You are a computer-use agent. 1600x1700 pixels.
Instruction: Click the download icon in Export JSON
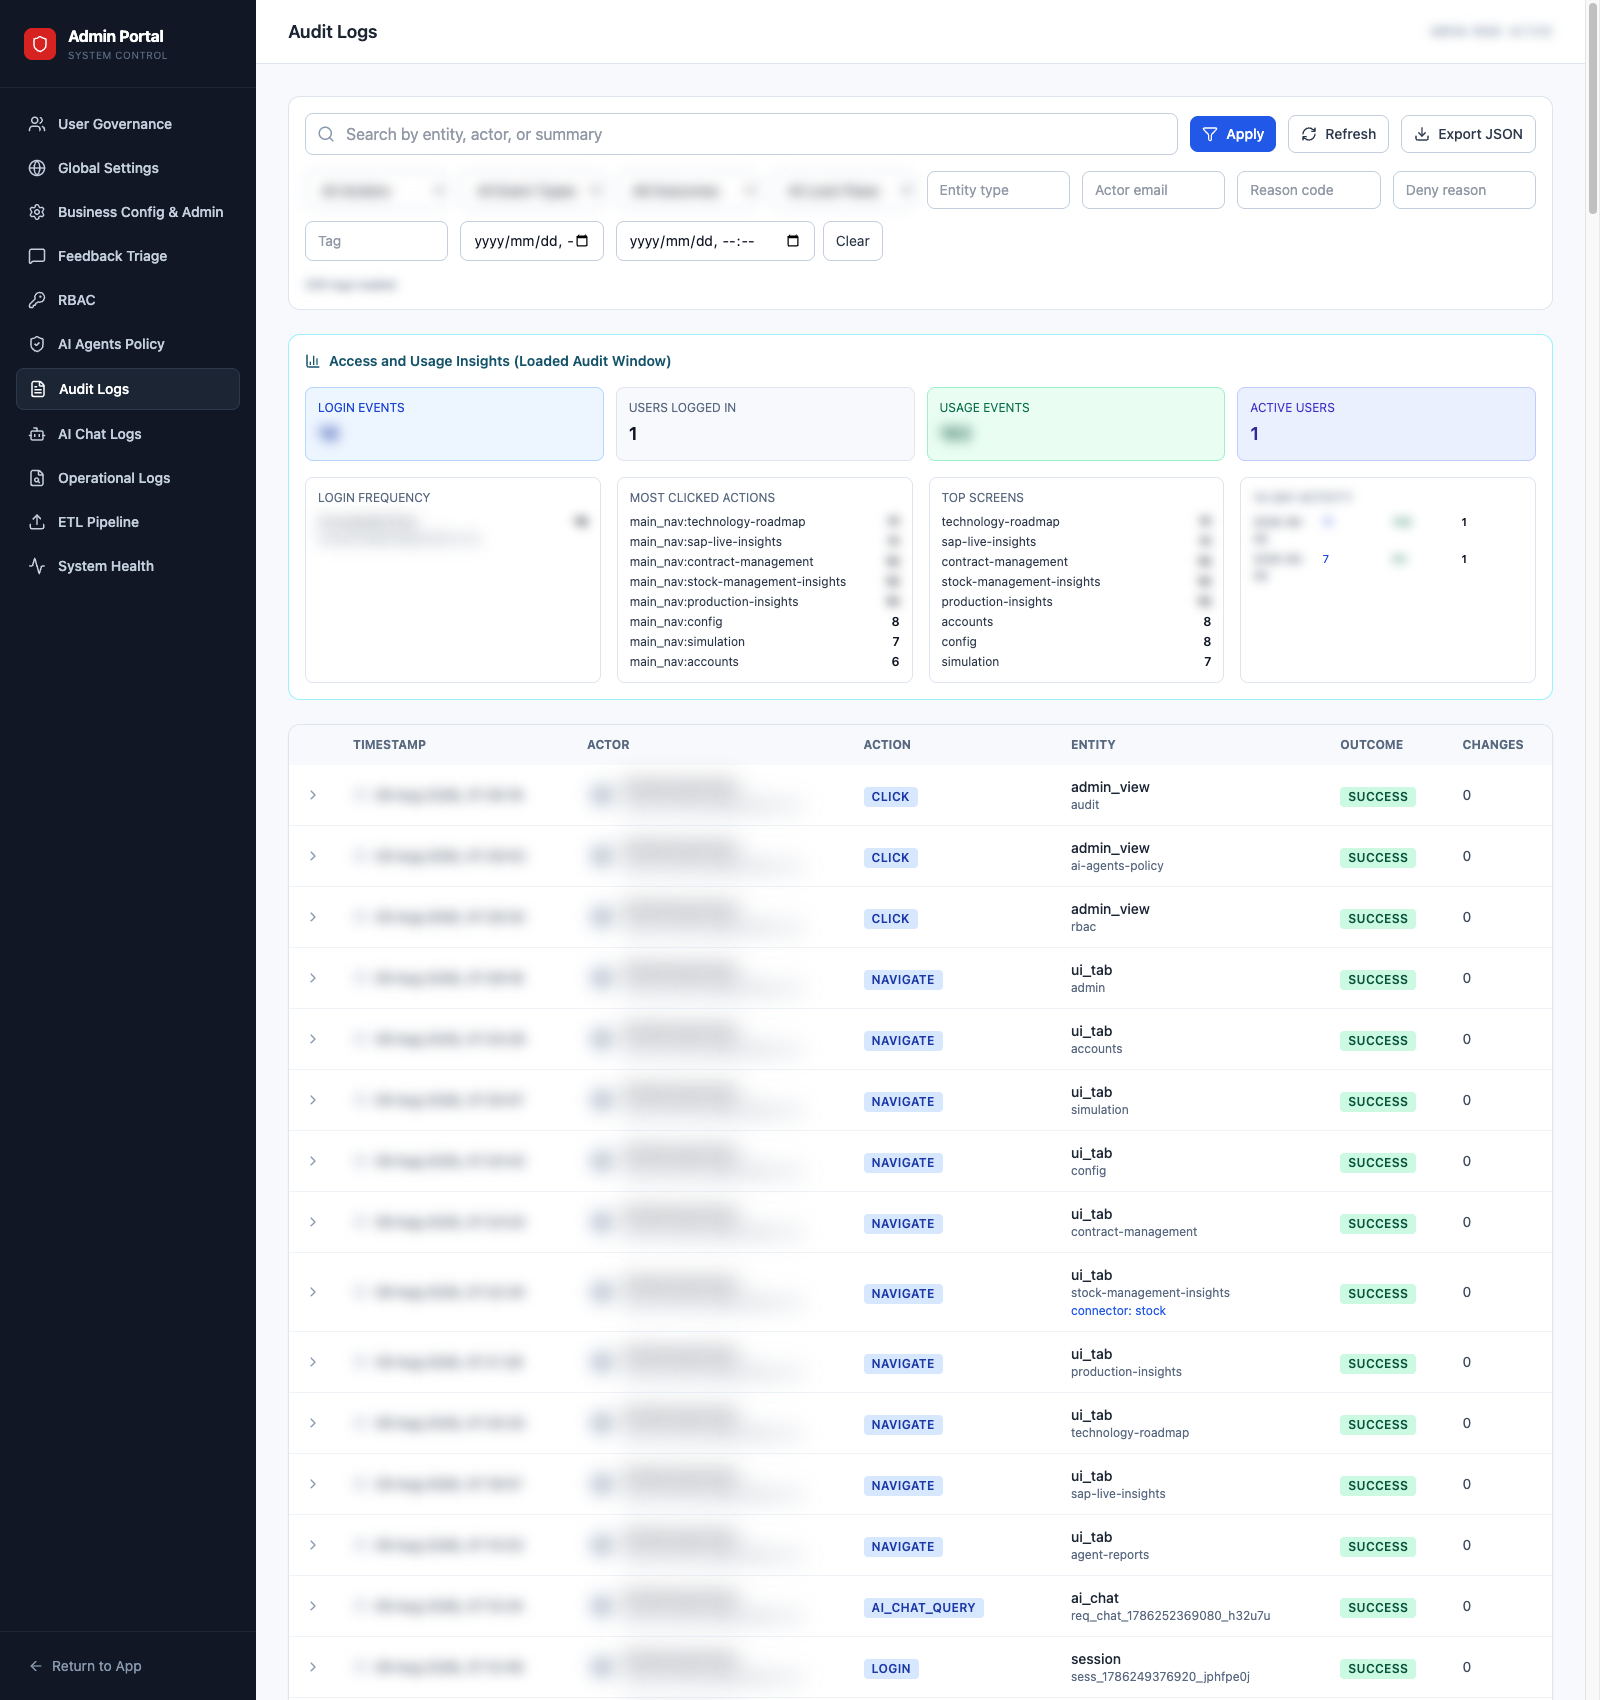[x=1422, y=134]
